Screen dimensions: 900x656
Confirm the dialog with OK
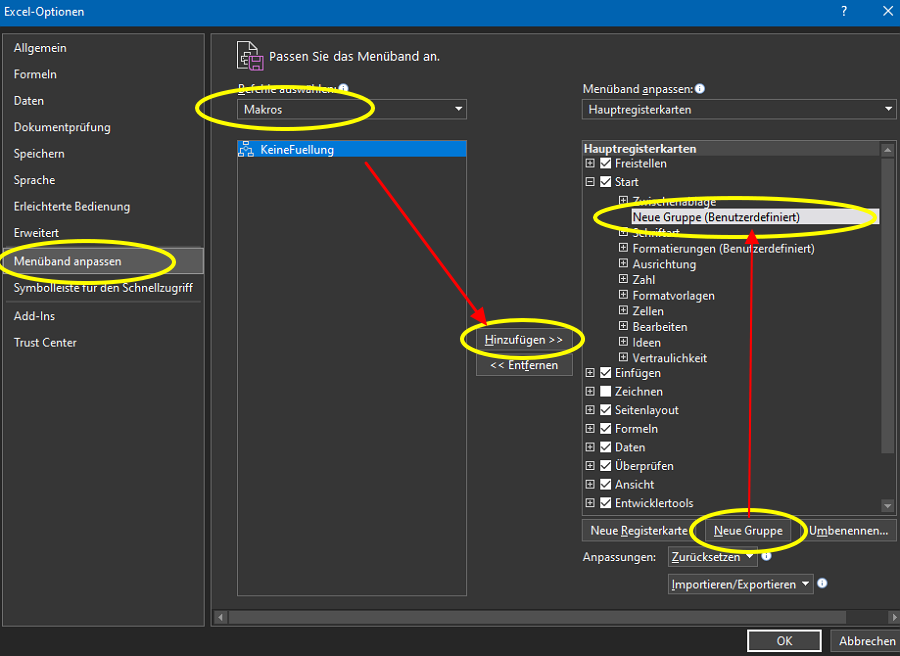tap(784, 641)
